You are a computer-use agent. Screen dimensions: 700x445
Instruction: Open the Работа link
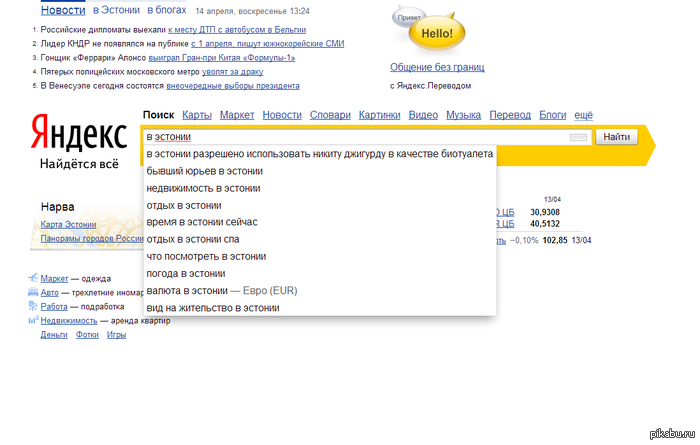[54, 307]
